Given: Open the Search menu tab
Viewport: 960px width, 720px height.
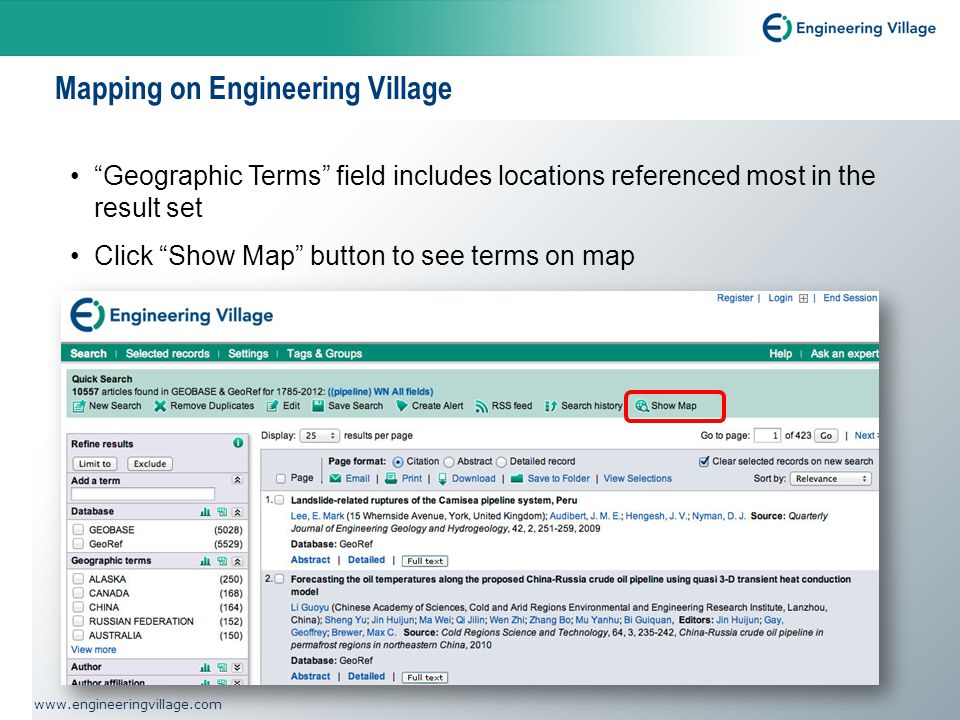Looking at the screenshot, I should point(88,353).
